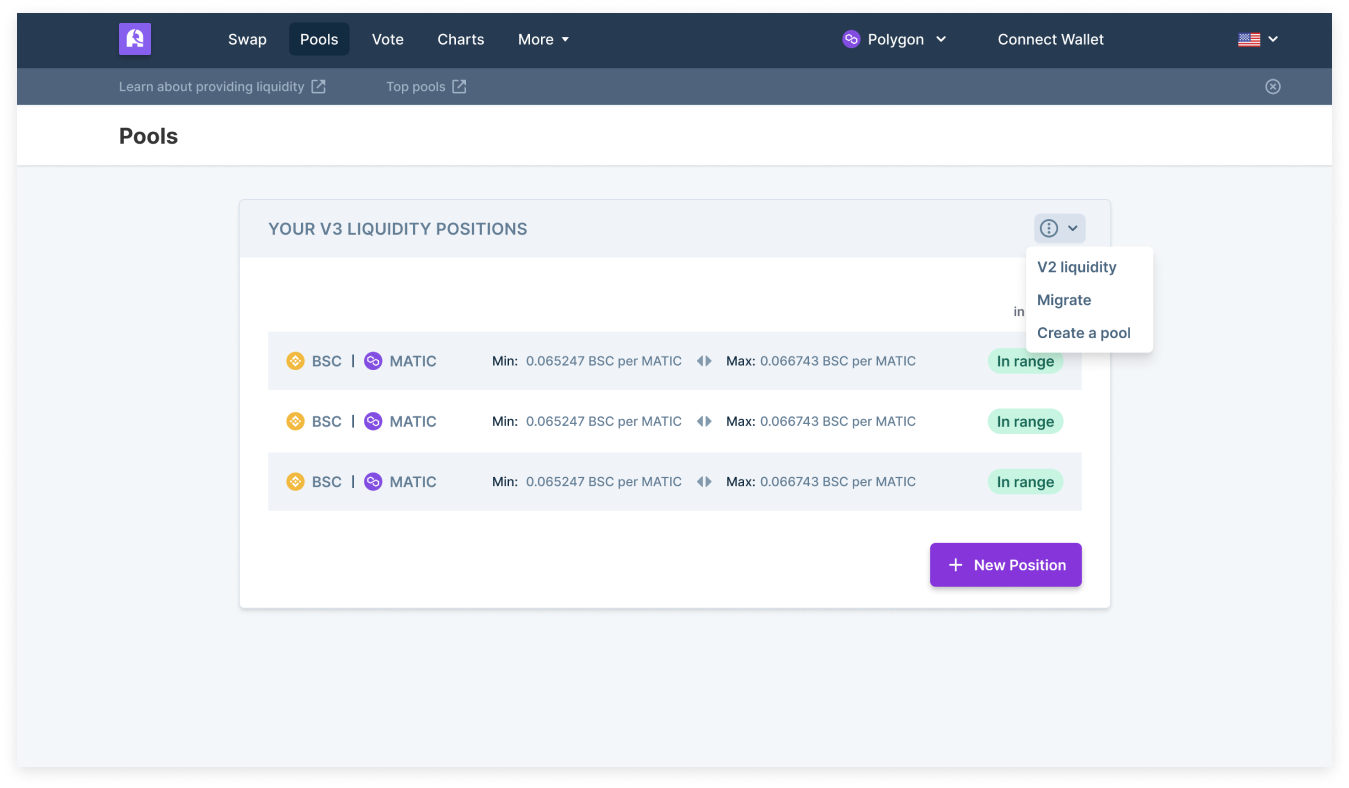Click swap arrows icon in second position row

(704, 421)
